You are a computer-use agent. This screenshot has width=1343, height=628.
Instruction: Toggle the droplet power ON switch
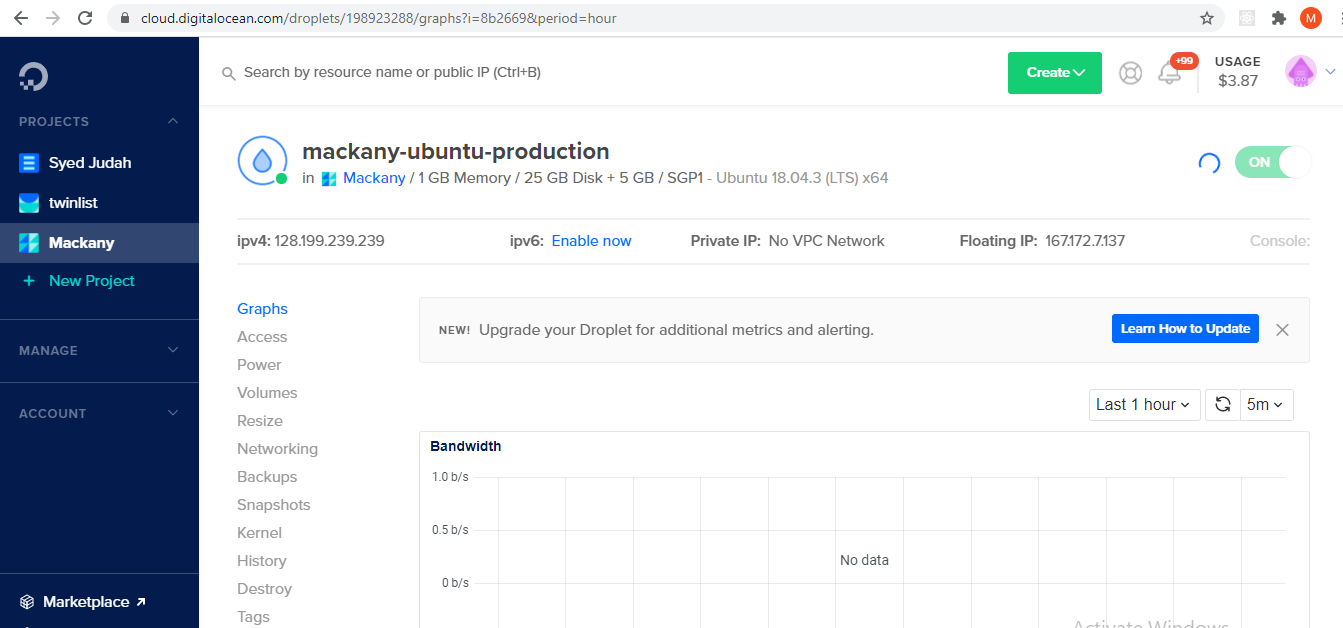point(1272,162)
